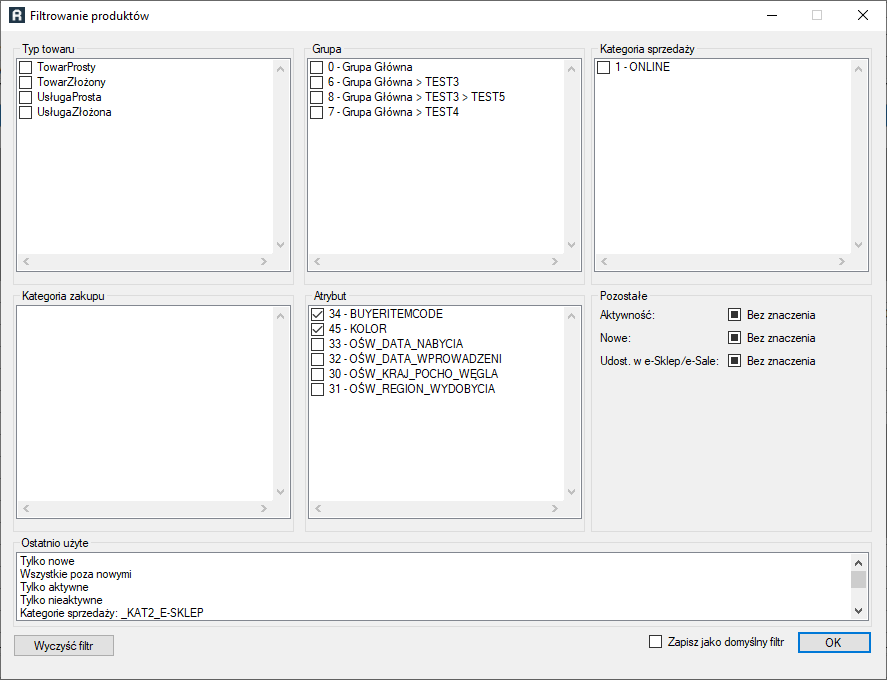Click the application icon in title bar
This screenshot has height=680, width=887.
pos(17,15)
